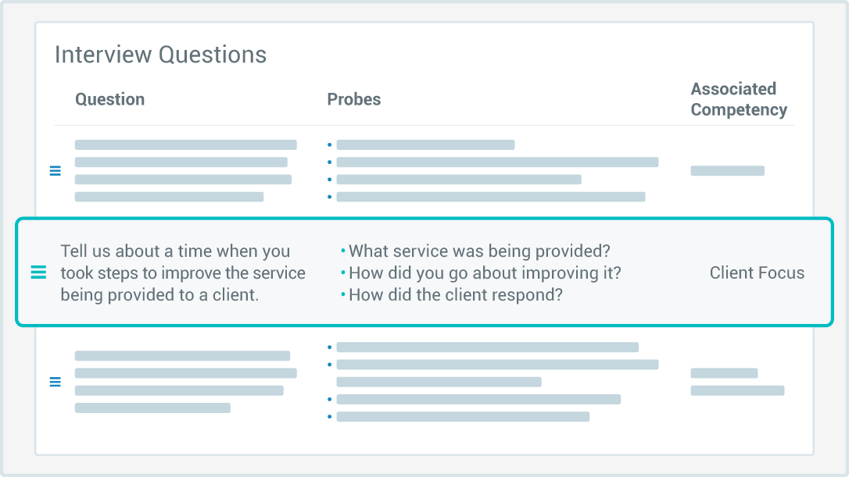Click the drag handle of the bottom question row

[55, 382]
